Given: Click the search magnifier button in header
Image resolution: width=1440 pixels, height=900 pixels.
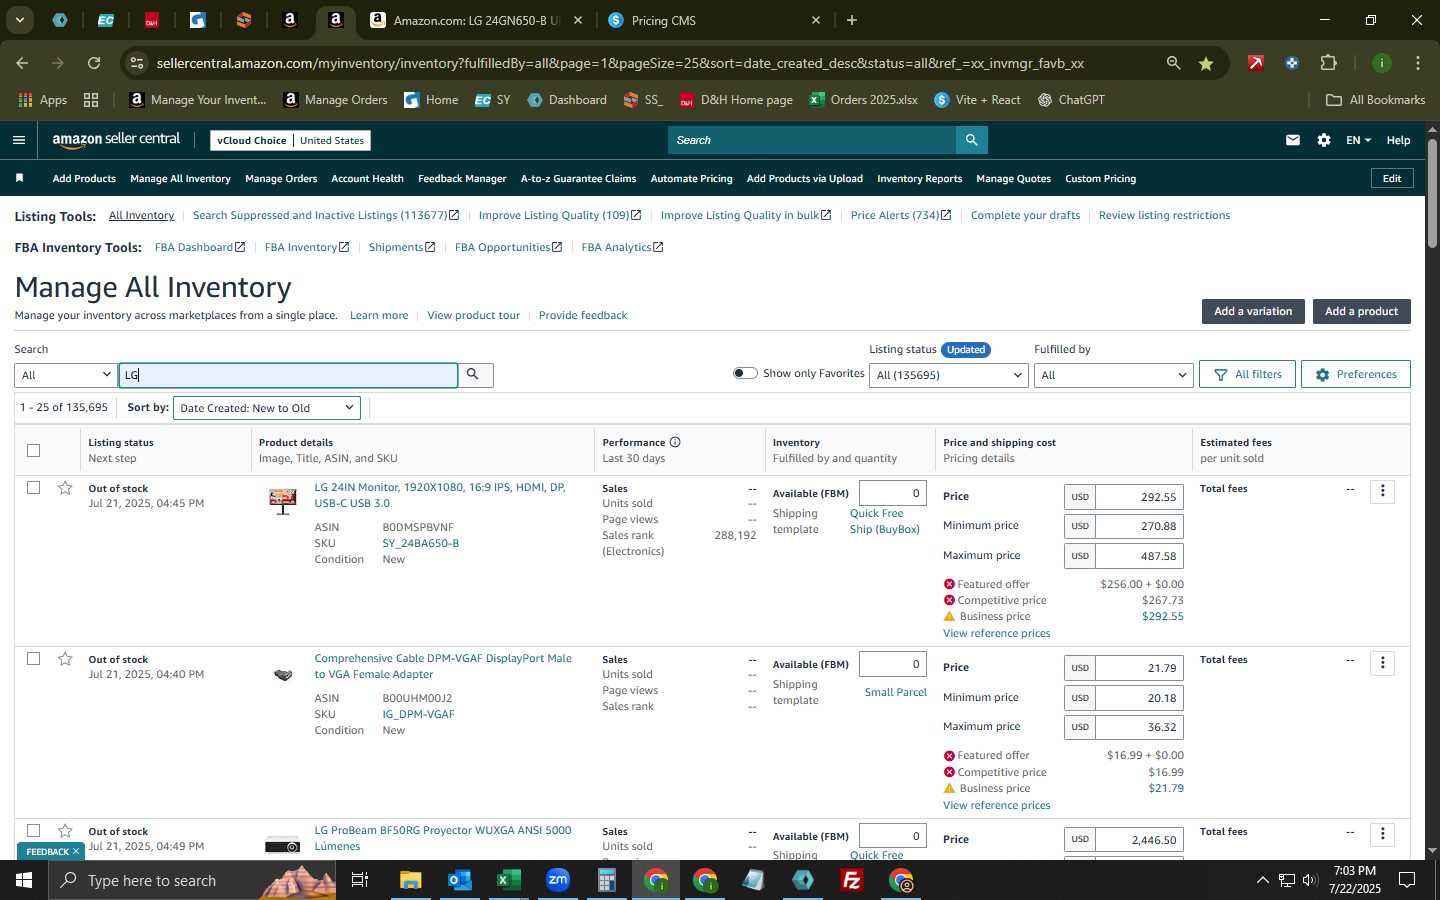Looking at the screenshot, I should (971, 140).
